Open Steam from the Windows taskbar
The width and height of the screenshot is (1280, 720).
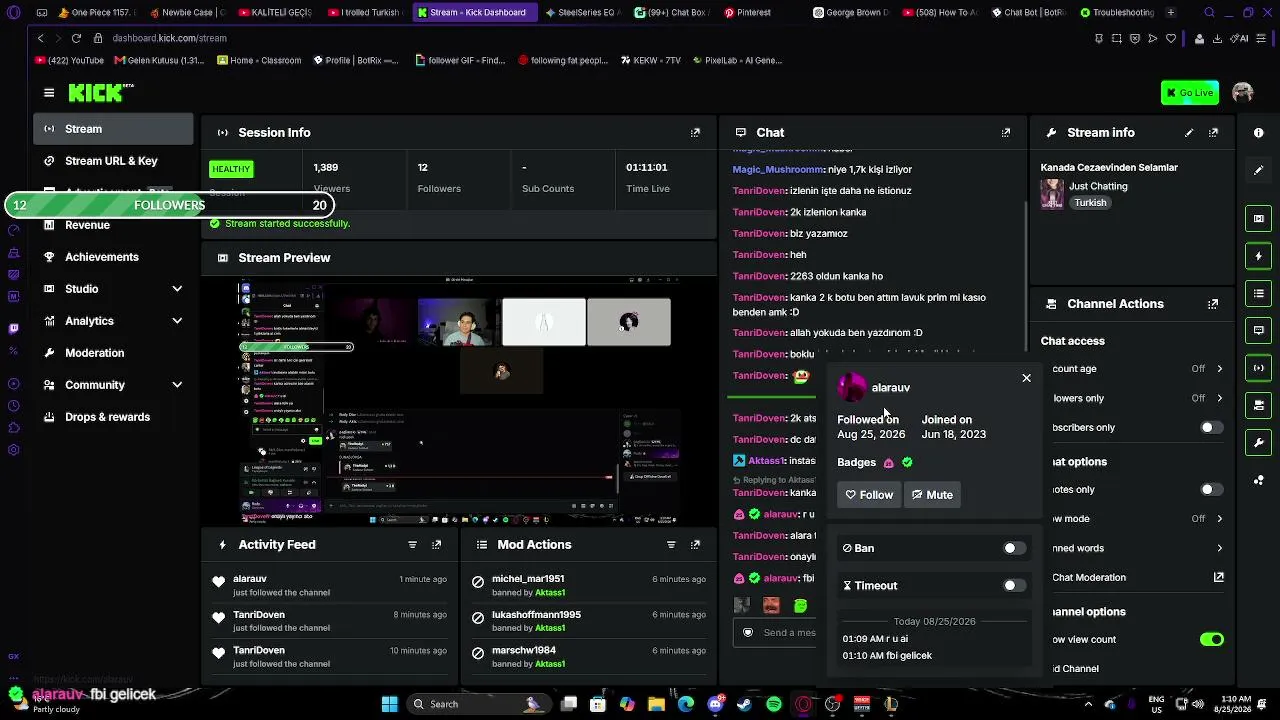[x=744, y=704]
